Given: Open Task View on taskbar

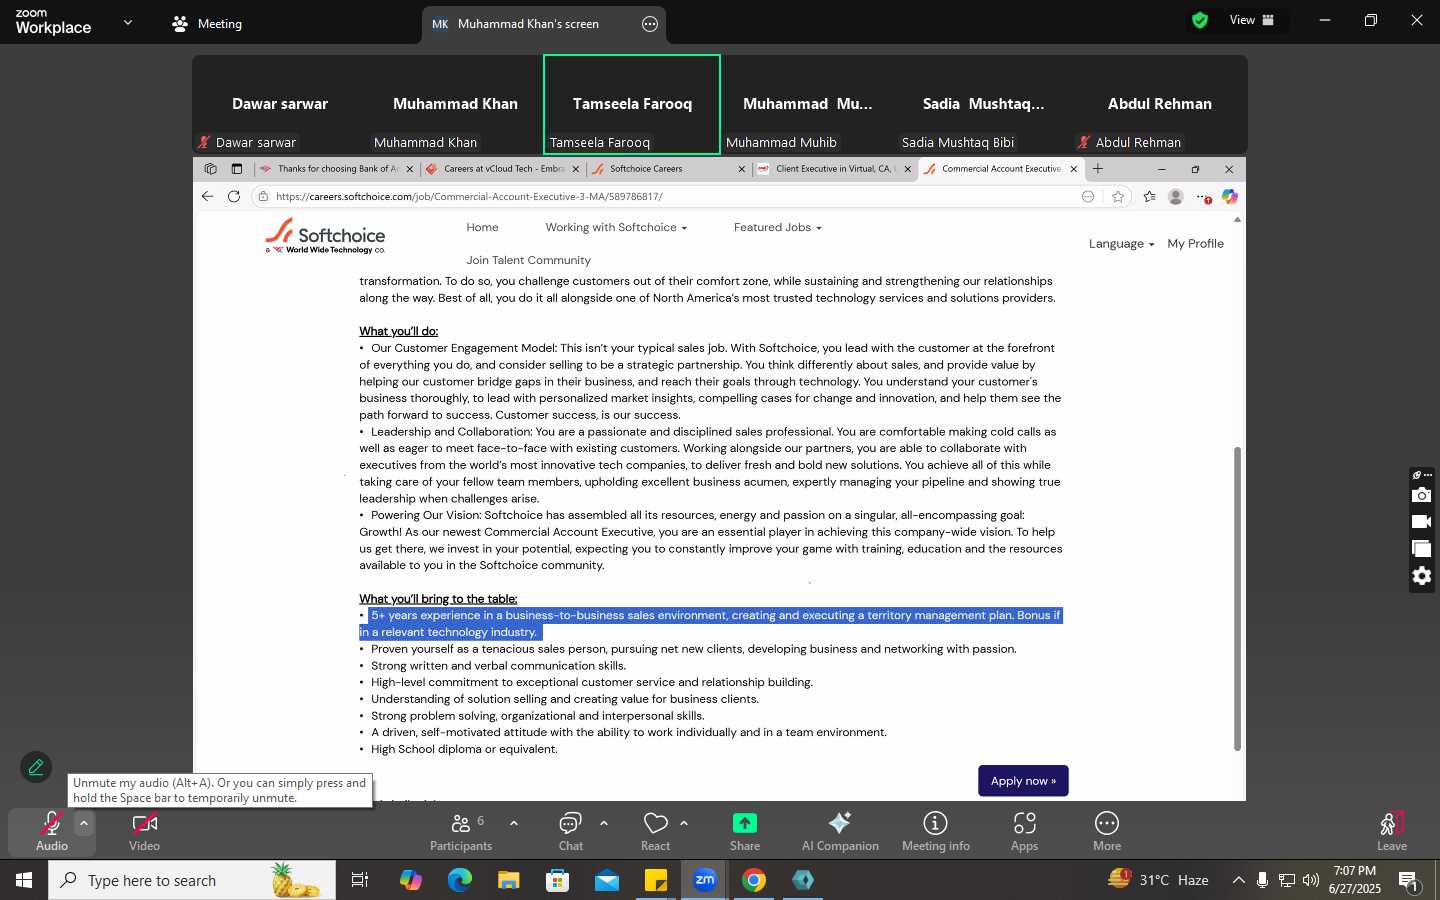Looking at the screenshot, I should 360,880.
